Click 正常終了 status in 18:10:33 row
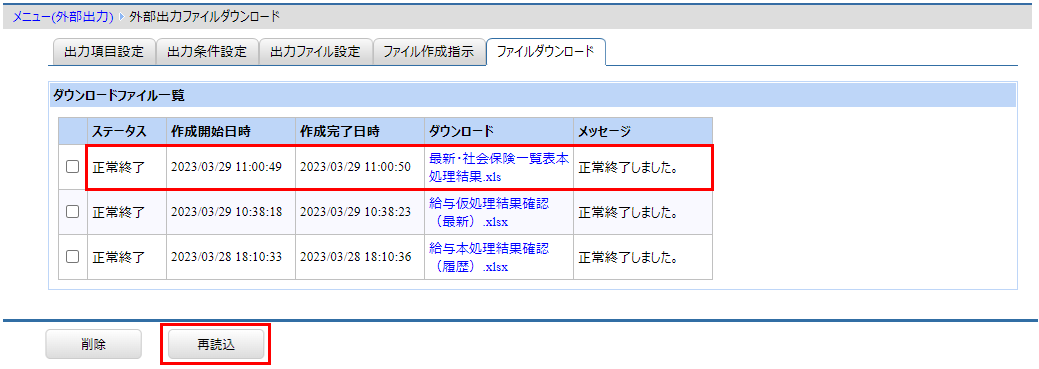This screenshot has height=369, width=1039. click(x=119, y=257)
